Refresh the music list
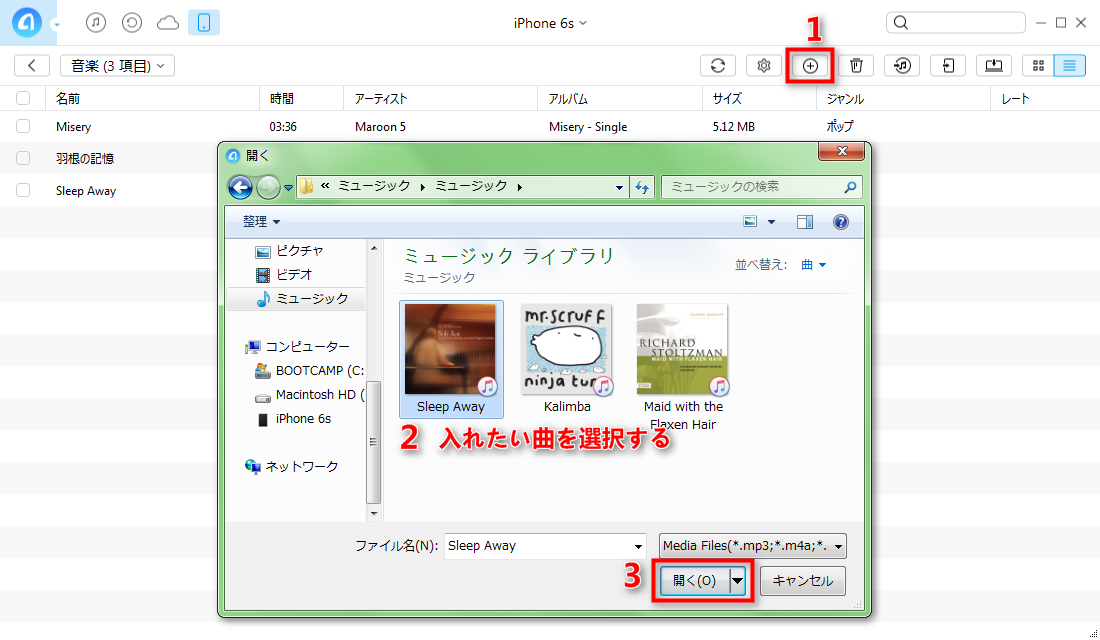Image resolution: width=1100 pixels, height=640 pixels. (x=718, y=65)
